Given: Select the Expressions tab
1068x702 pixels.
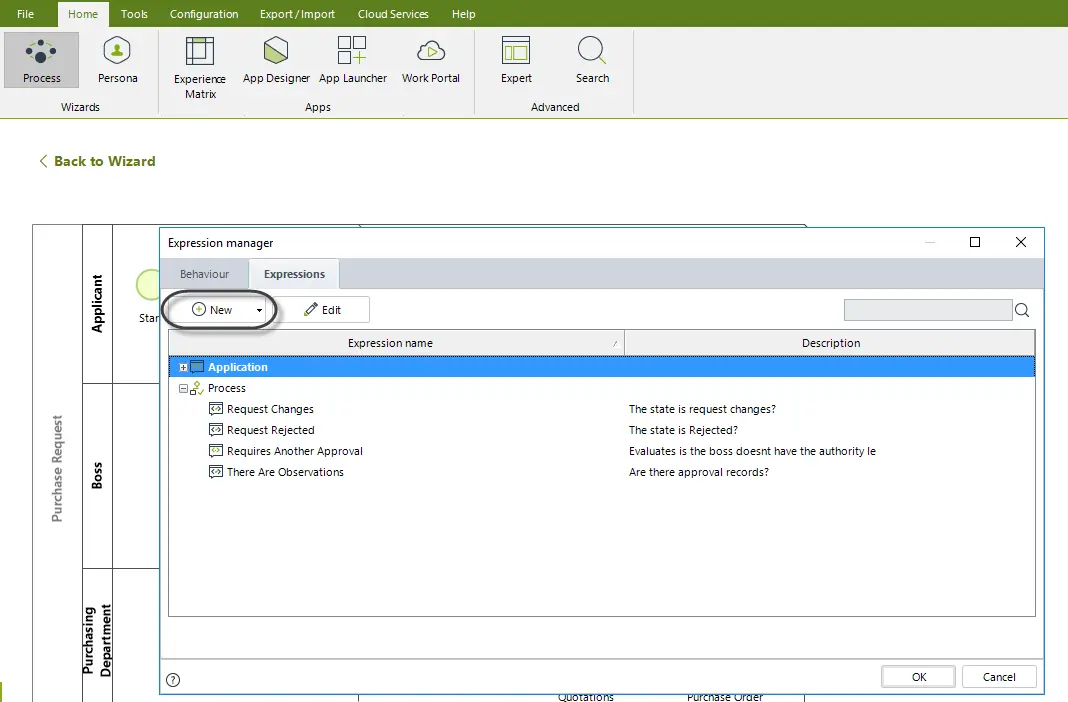Looking at the screenshot, I should (x=294, y=274).
